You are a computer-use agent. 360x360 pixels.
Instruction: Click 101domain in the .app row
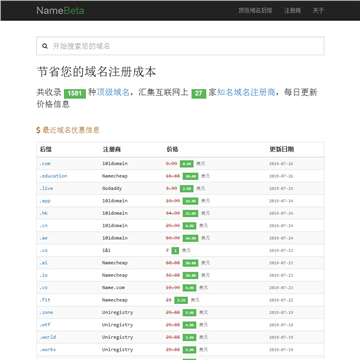pos(115,201)
